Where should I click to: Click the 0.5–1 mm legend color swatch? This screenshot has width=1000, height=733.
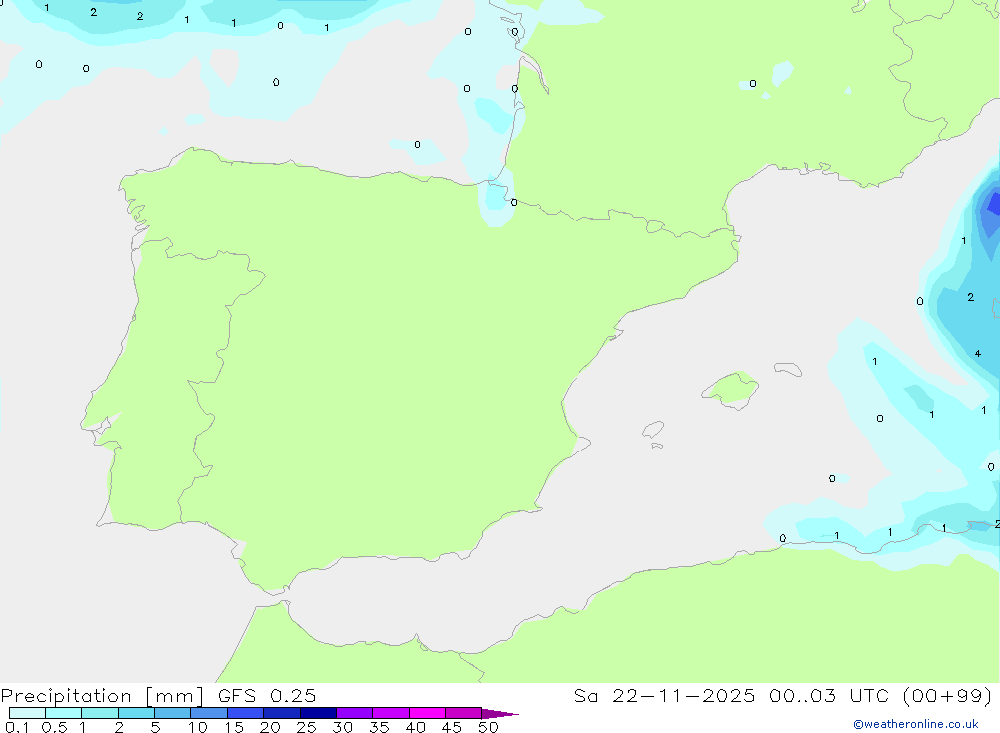click(64, 713)
